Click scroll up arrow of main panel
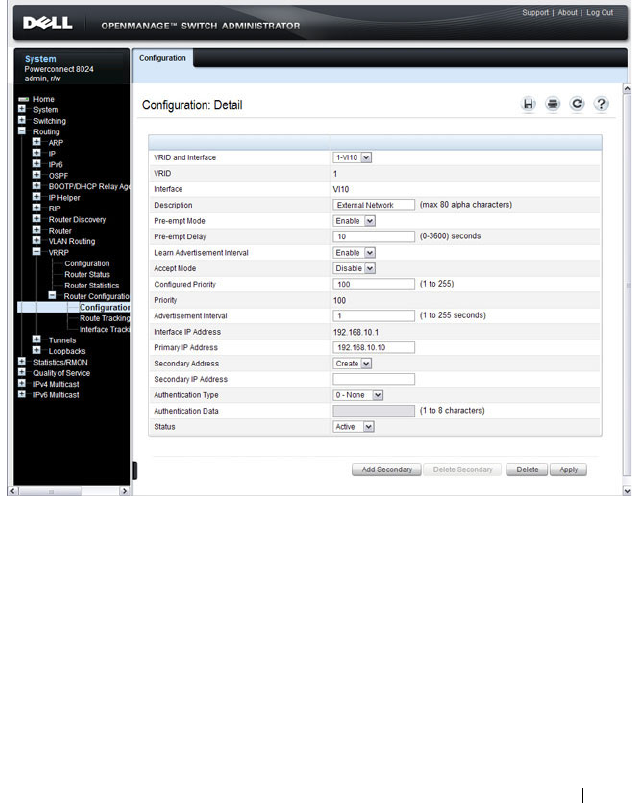641x803 pixels. [x=627, y=89]
